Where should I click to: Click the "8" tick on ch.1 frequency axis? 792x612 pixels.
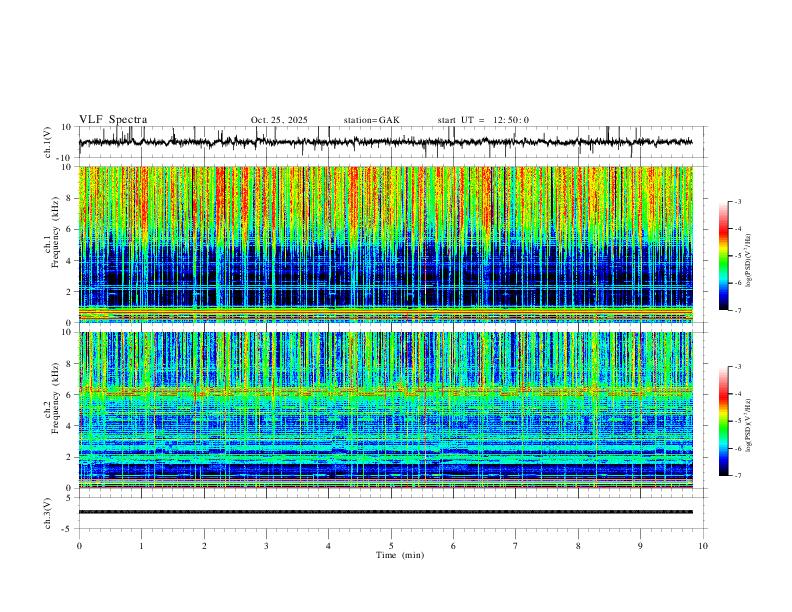tap(69, 198)
